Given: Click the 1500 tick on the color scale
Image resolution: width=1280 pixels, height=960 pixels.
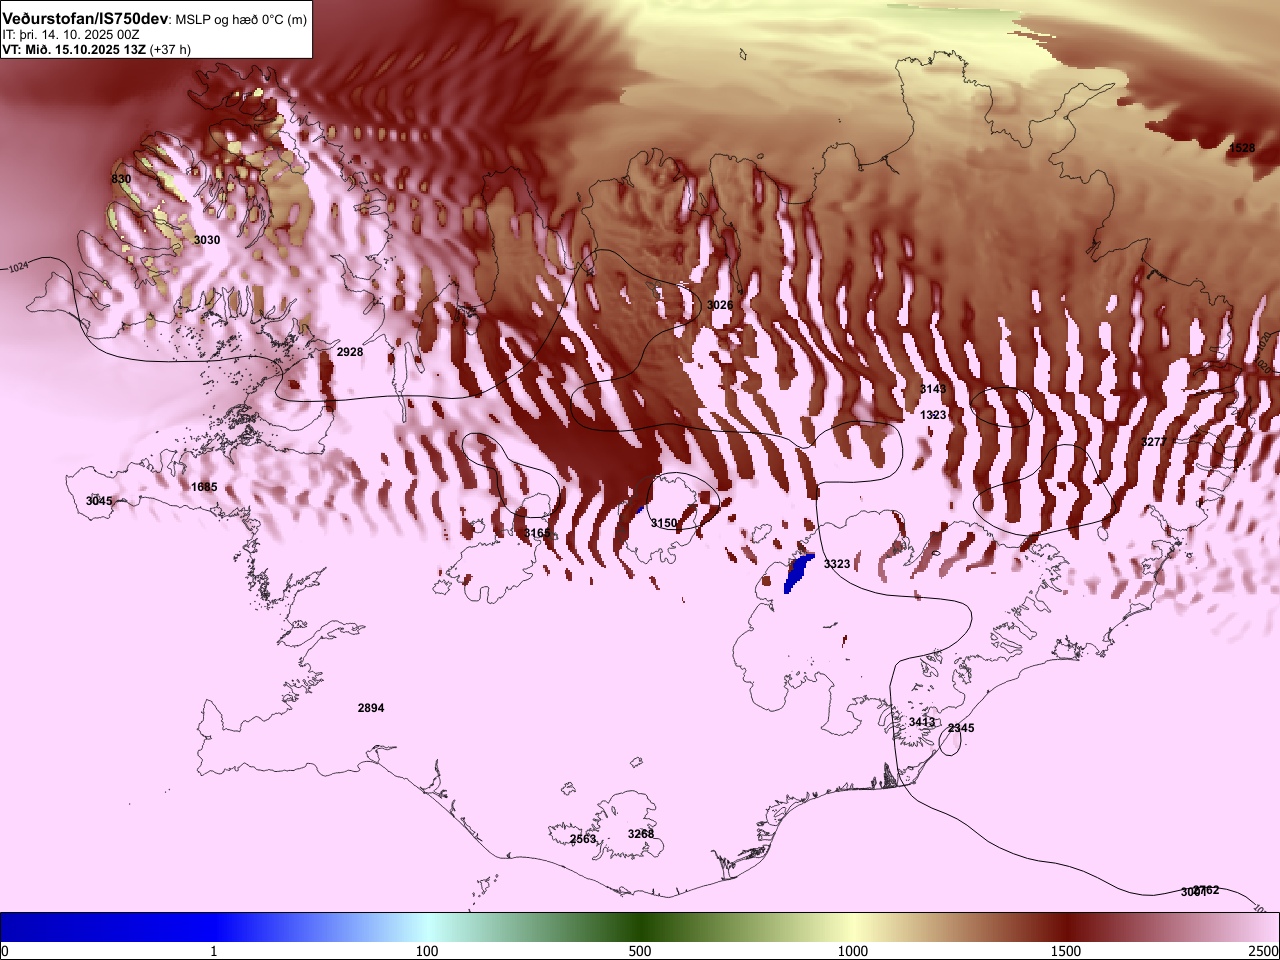Looking at the screenshot, I should (1066, 951).
